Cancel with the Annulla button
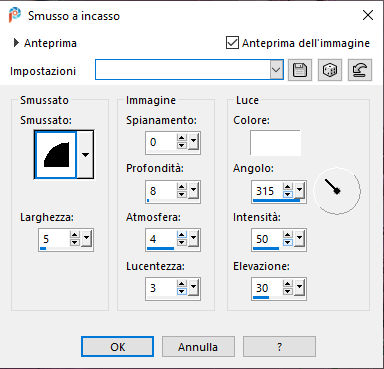 [x=198, y=347]
